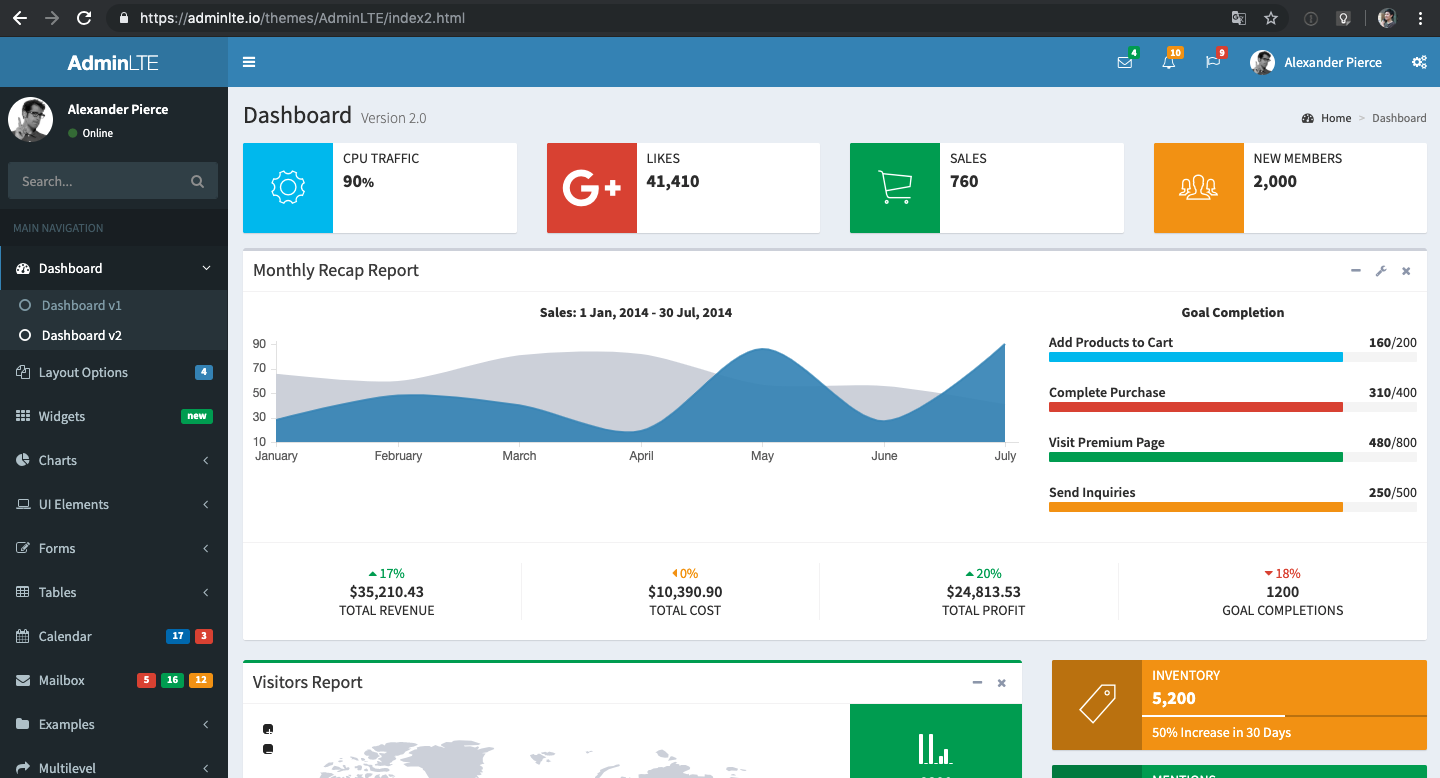Image resolution: width=1440 pixels, height=778 pixels.
Task: Open the notifications bell icon
Action: click(1168, 62)
